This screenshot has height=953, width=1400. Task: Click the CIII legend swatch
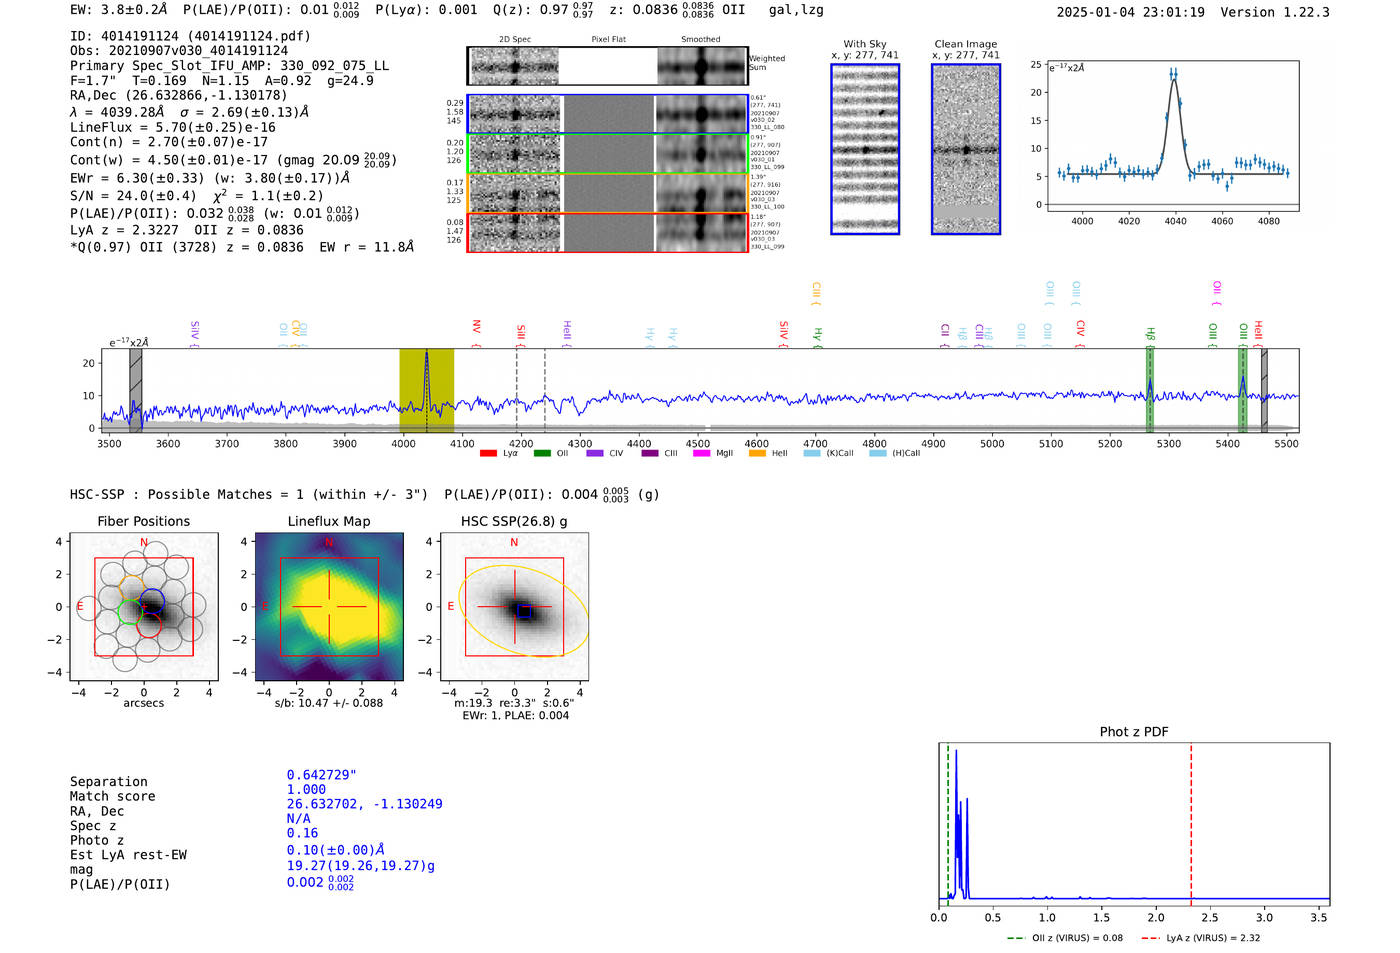point(650,453)
